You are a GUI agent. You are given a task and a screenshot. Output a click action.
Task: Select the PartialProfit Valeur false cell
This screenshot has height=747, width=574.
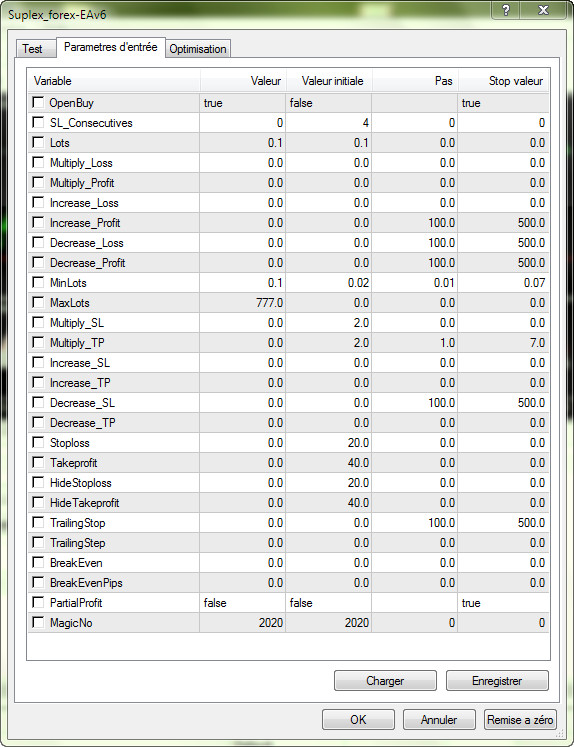[x=242, y=603]
